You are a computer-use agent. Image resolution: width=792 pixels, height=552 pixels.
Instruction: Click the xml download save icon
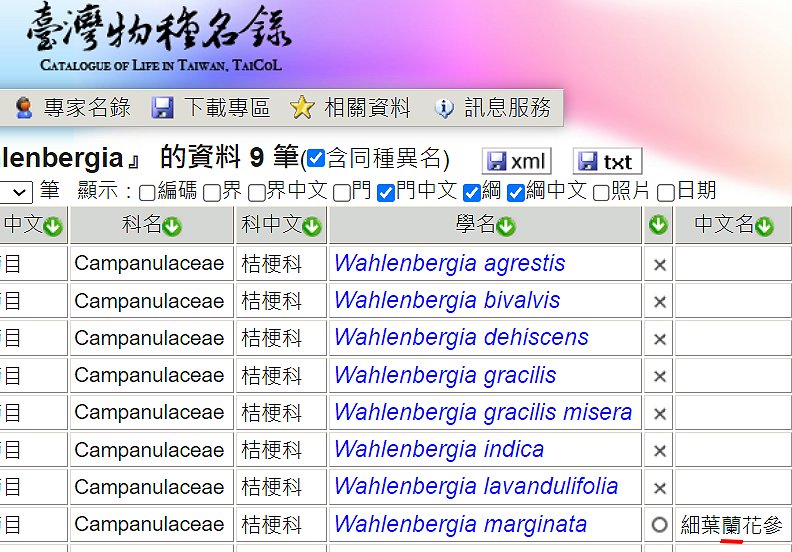(497, 162)
